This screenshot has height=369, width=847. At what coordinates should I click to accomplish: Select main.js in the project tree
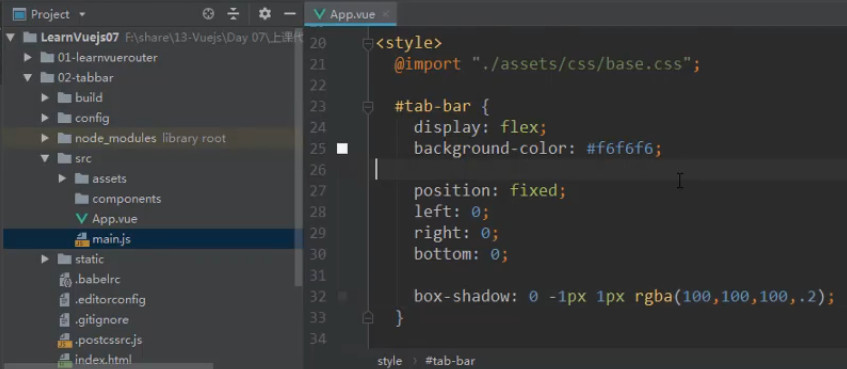111,239
